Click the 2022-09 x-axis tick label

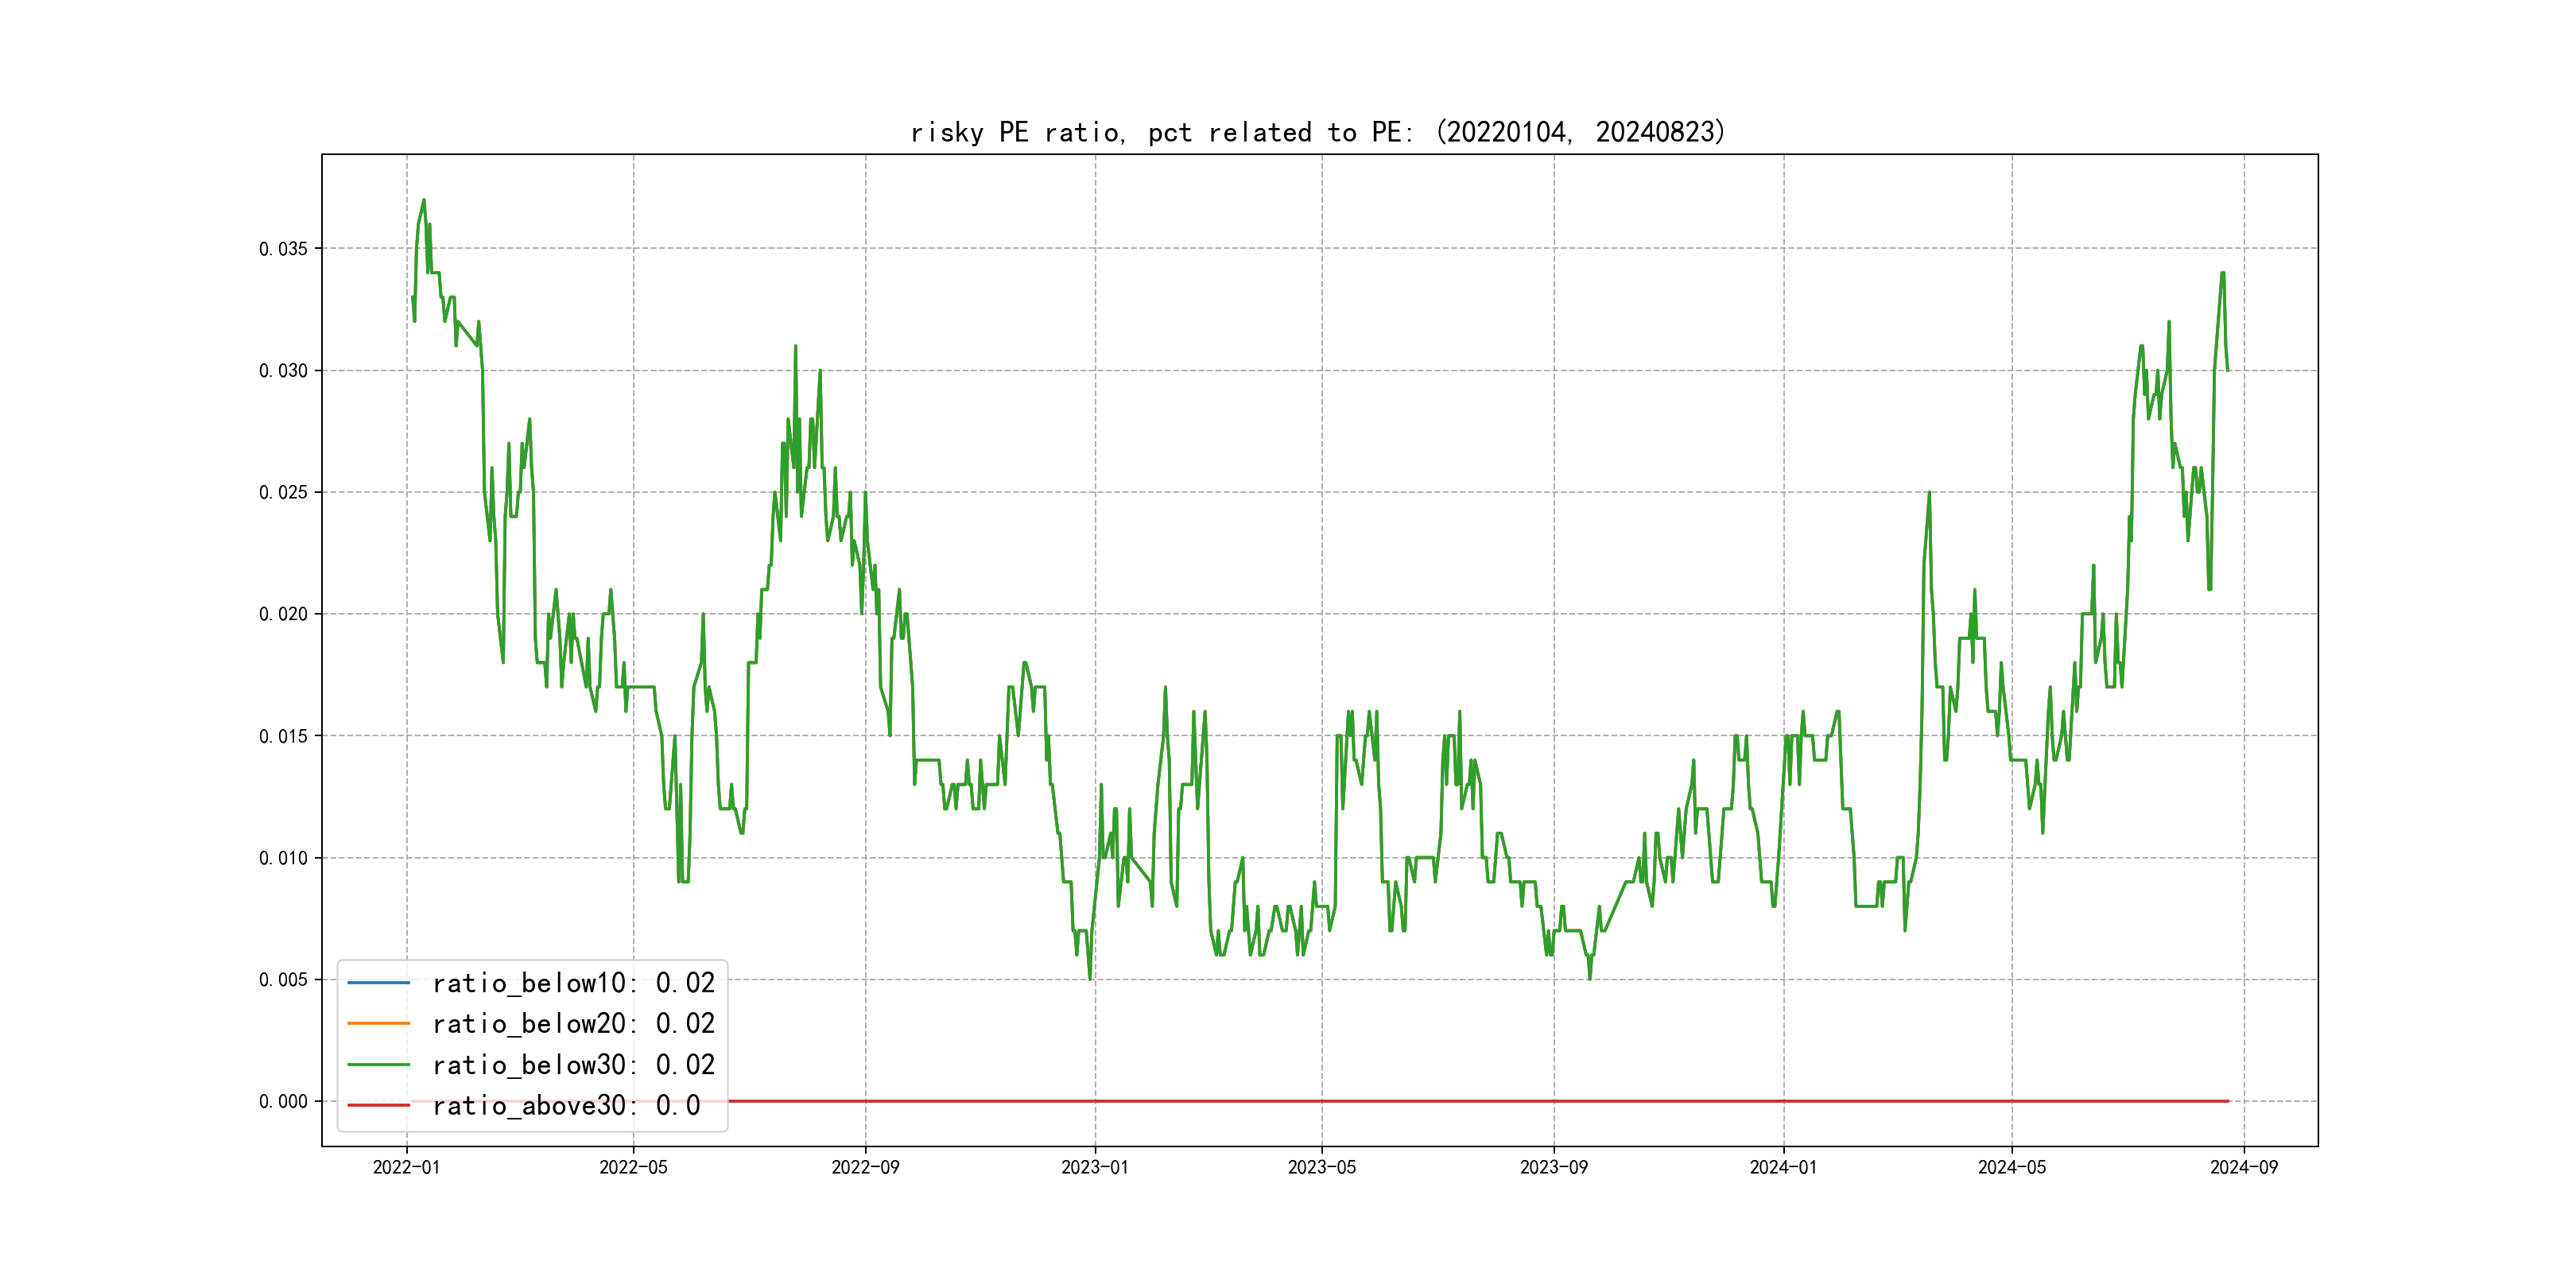[x=865, y=1167]
